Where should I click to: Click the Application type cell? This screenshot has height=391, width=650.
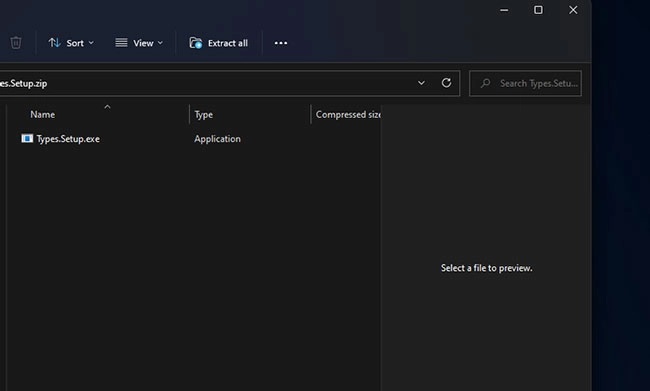click(217, 139)
